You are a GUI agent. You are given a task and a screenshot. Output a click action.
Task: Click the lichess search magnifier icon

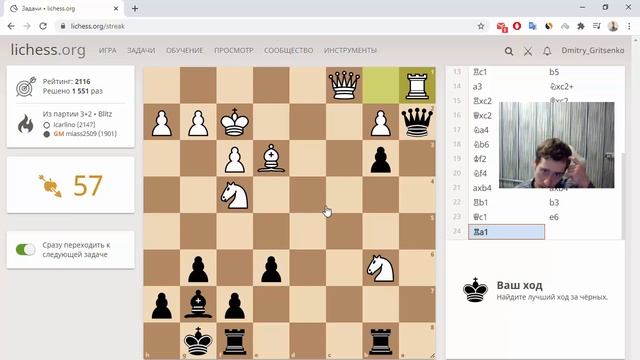tap(509, 51)
